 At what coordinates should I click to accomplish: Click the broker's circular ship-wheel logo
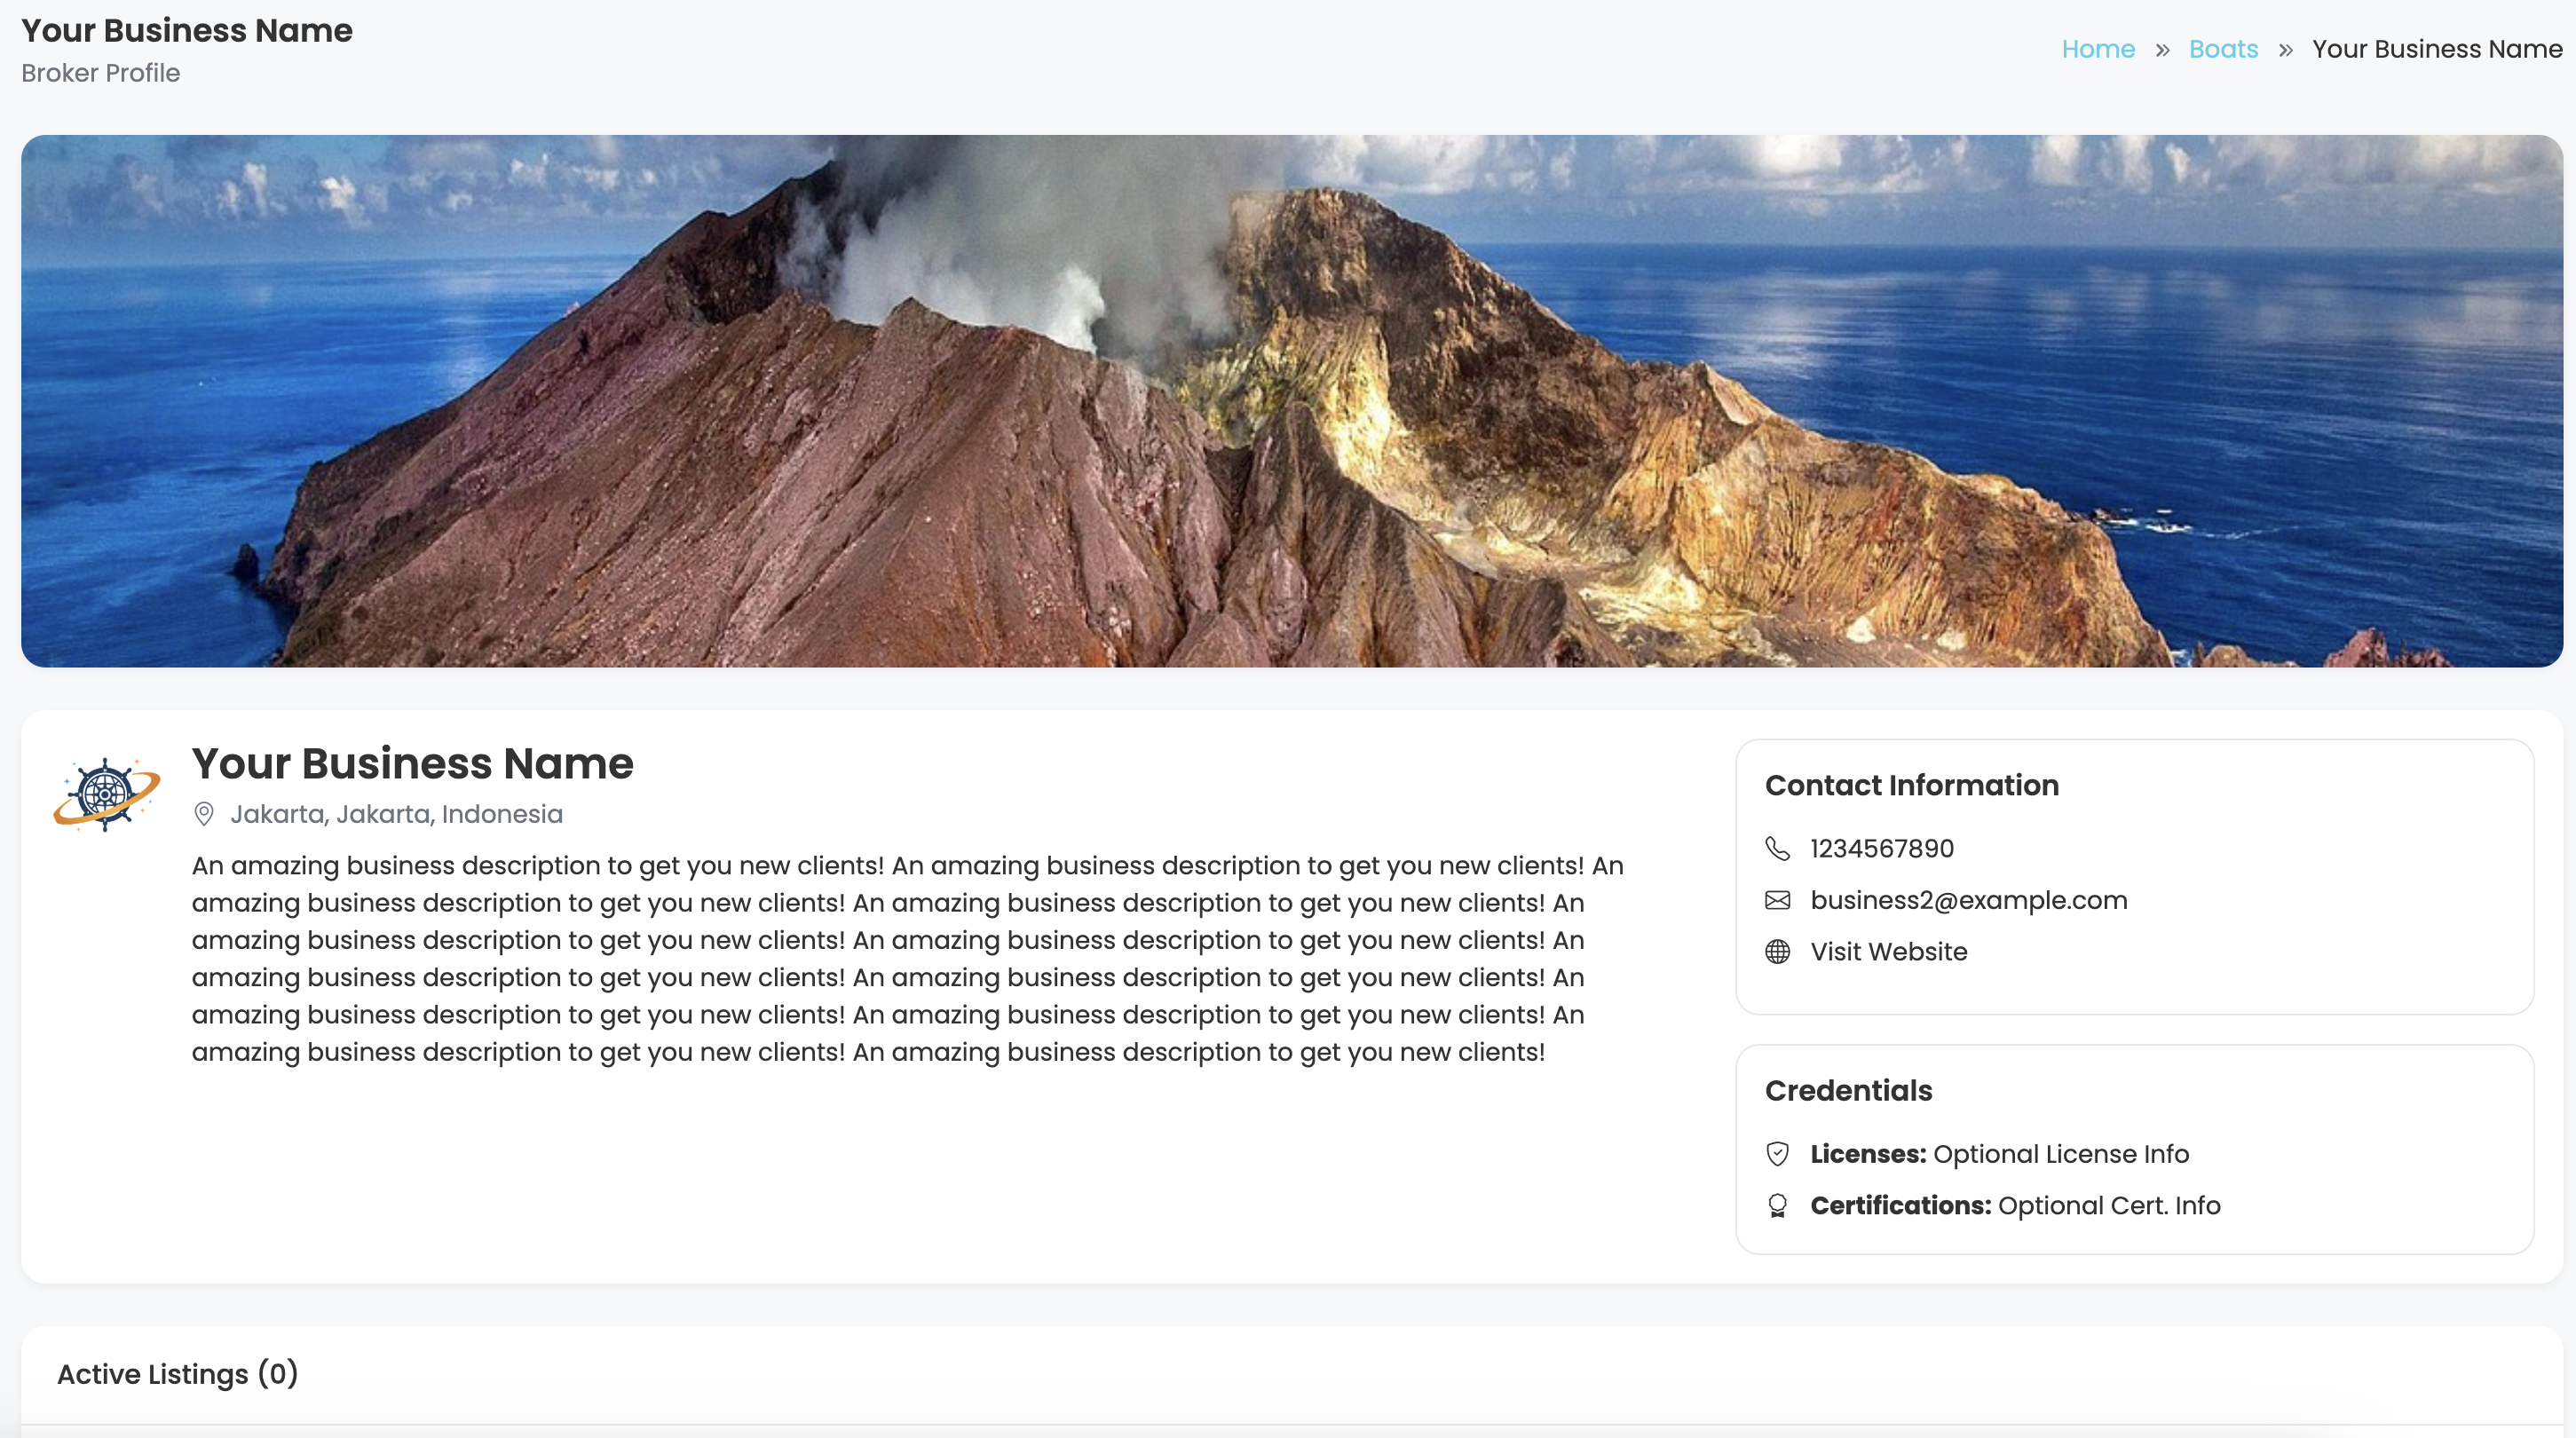[x=104, y=792]
